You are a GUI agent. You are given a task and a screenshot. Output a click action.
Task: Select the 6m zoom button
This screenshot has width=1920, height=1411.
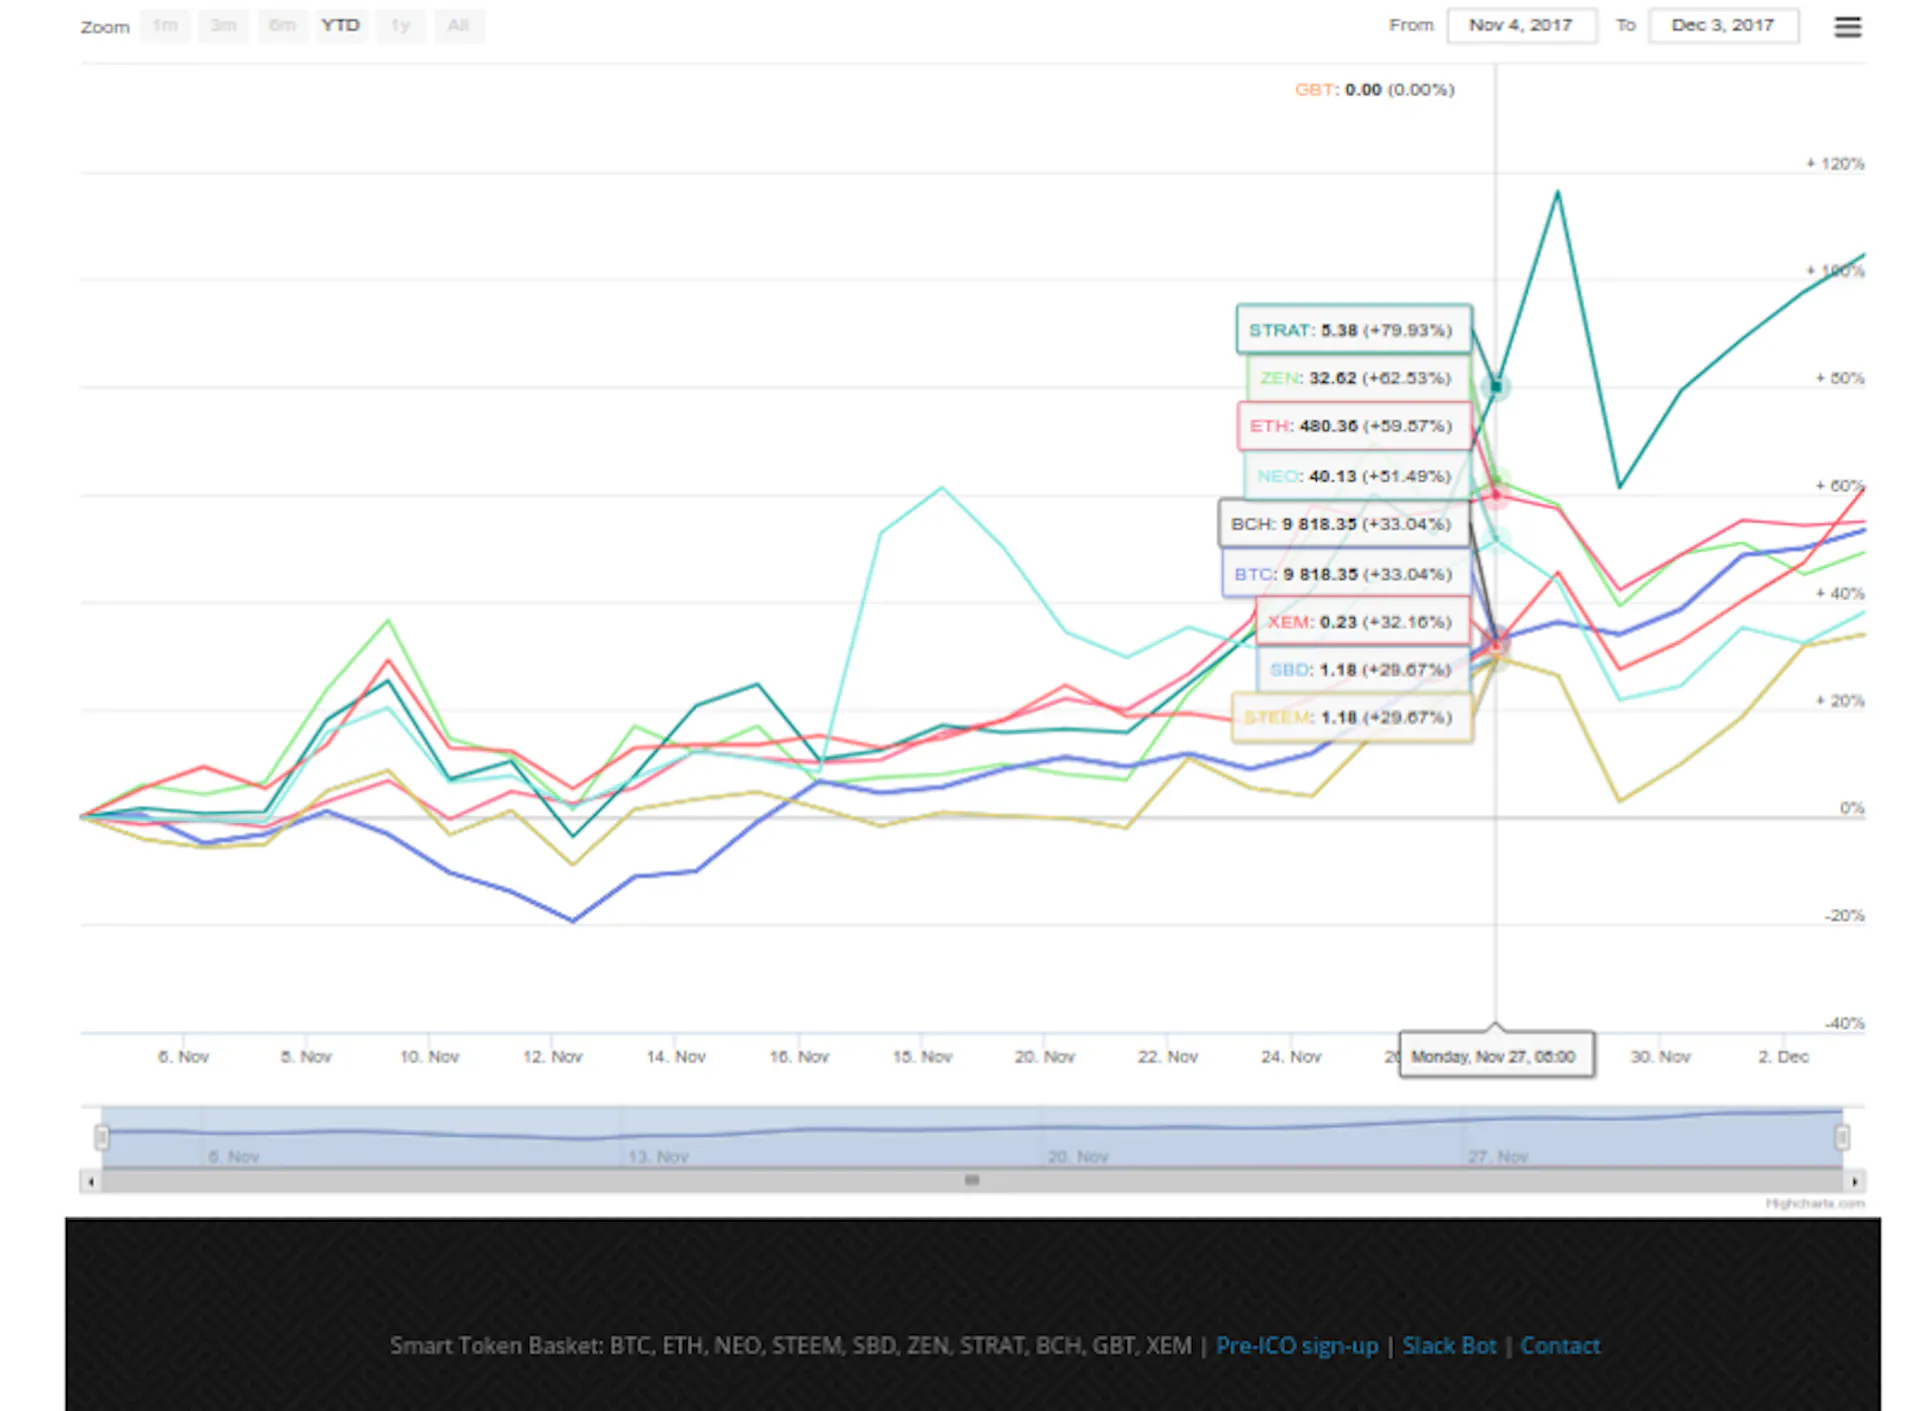tap(283, 26)
